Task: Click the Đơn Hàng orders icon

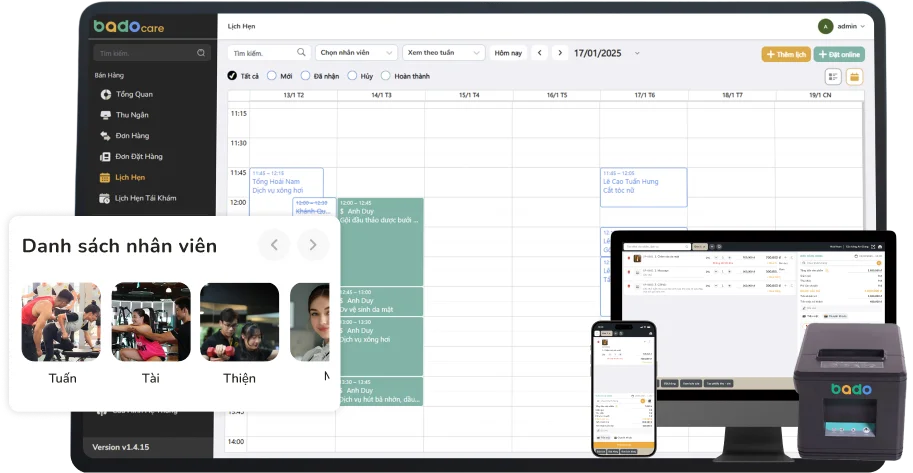Action: point(105,136)
